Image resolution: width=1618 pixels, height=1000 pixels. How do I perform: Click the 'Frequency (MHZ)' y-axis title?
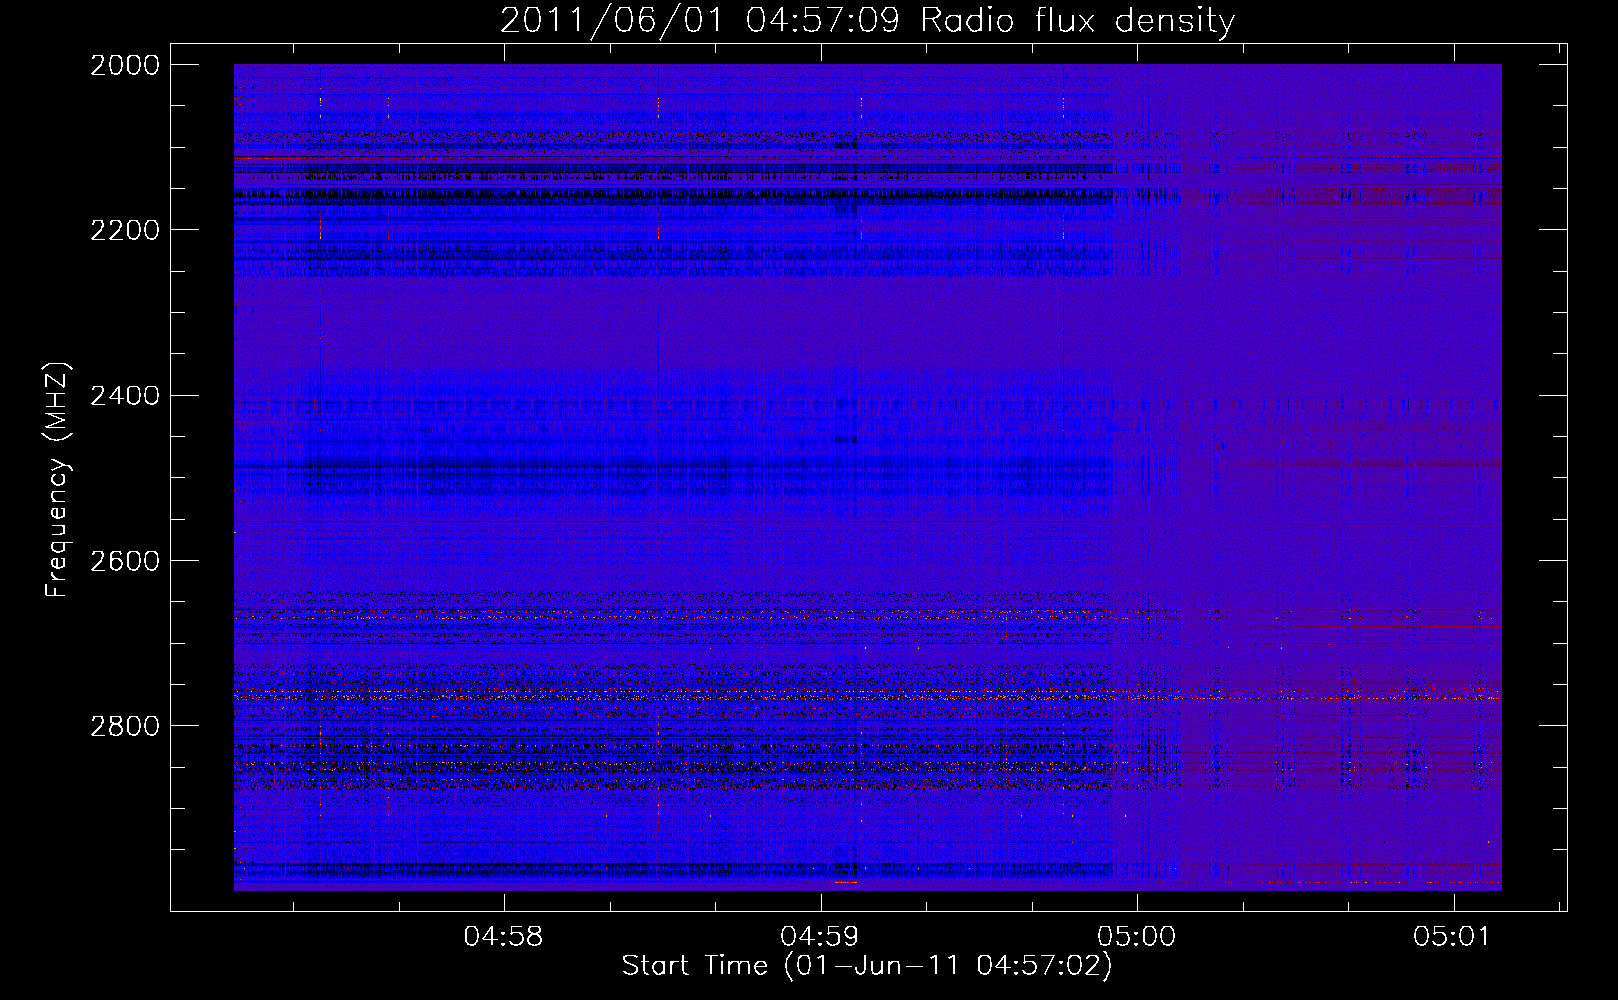58,480
